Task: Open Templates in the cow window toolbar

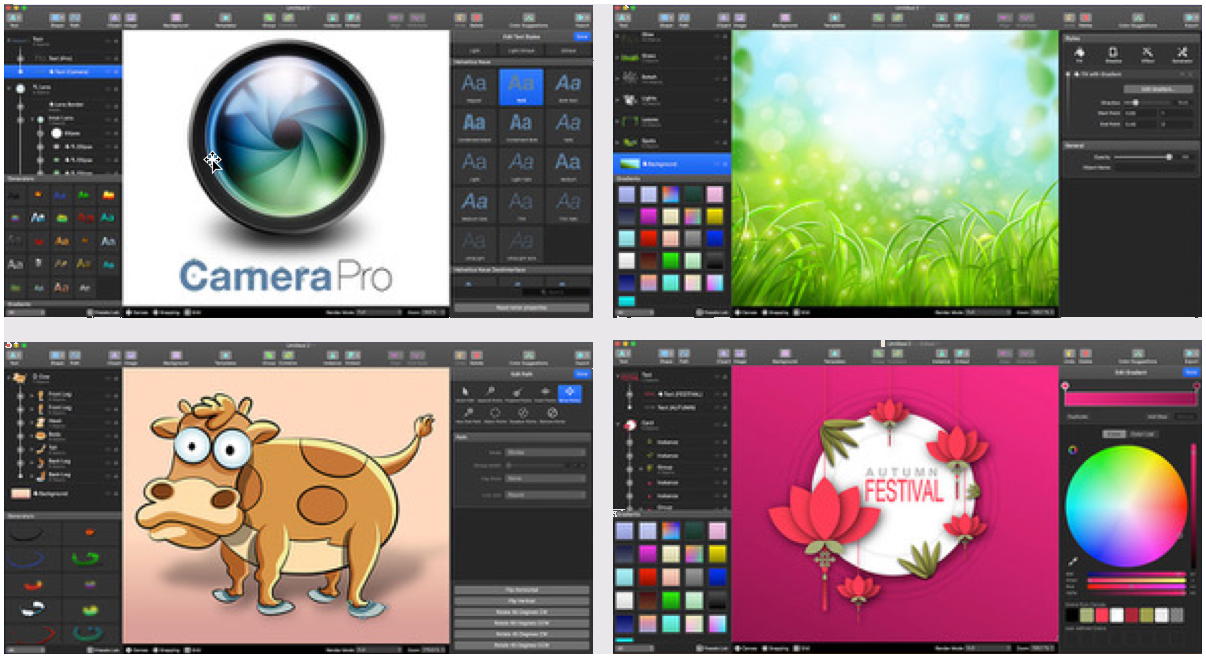Action: click(225, 356)
